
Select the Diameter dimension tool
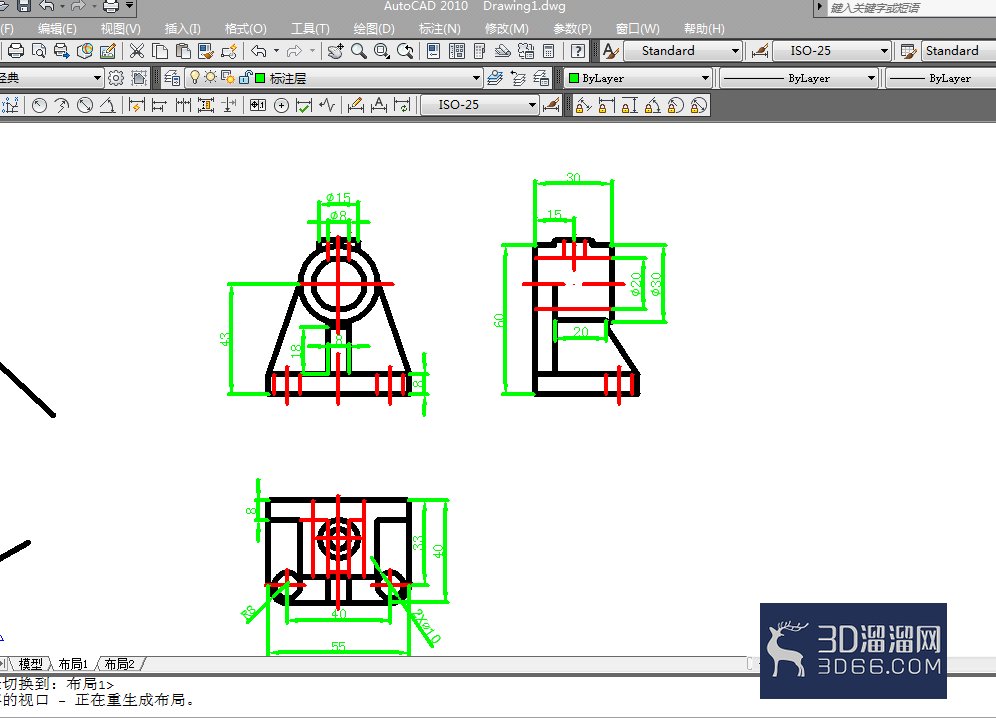[x=85, y=105]
